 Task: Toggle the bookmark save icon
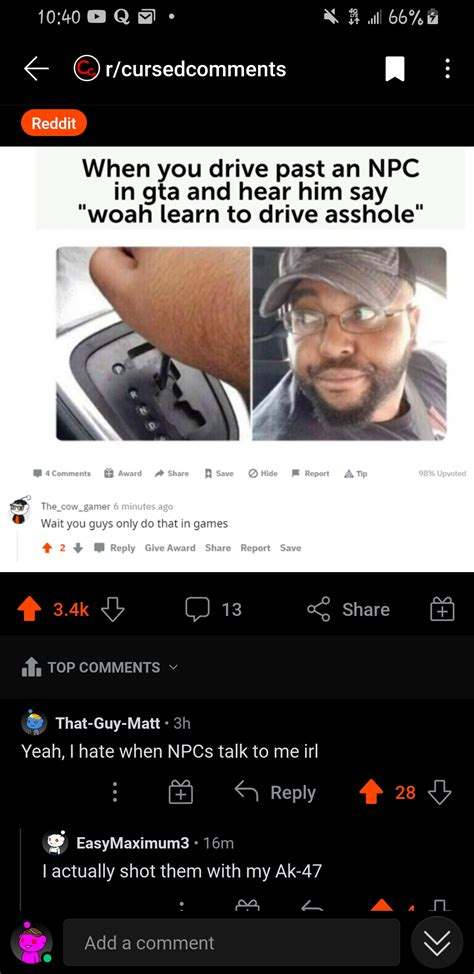click(395, 69)
